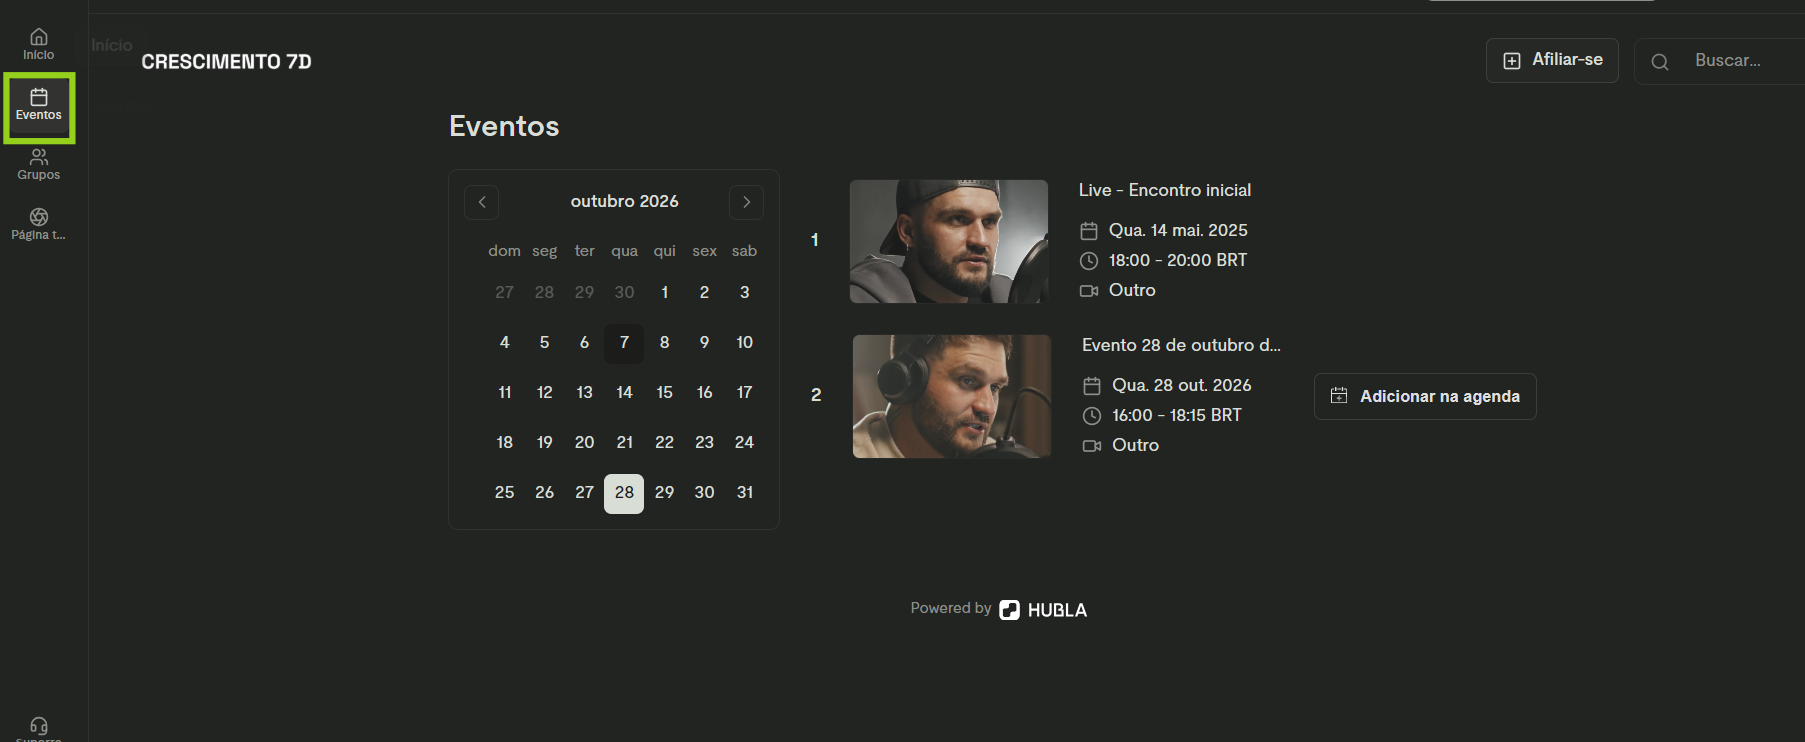Click the calendar icon beside Qua. 28 out. 2026

(x=1092, y=386)
